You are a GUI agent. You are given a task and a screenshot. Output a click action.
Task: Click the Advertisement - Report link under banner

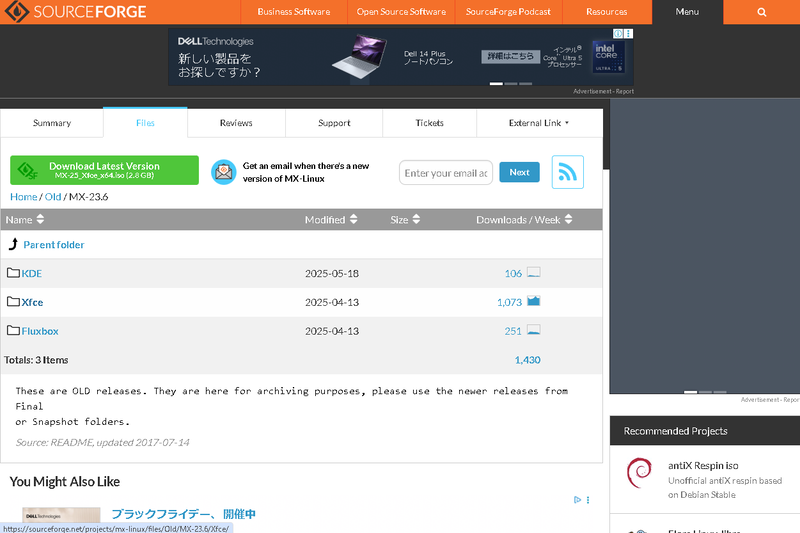(x=604, y=91)
